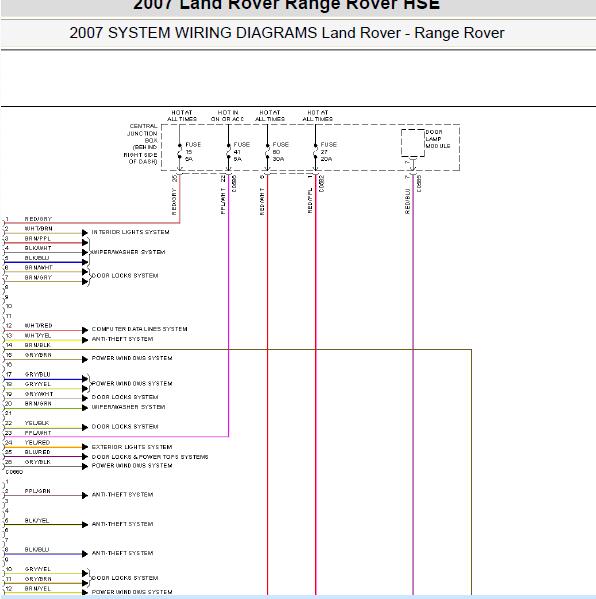596x599 pixels.
Task: Click WIPER/WASHER SYSTEM beside BRN/GRN wire
Action: pyautogui.click(x=128, y=407)
